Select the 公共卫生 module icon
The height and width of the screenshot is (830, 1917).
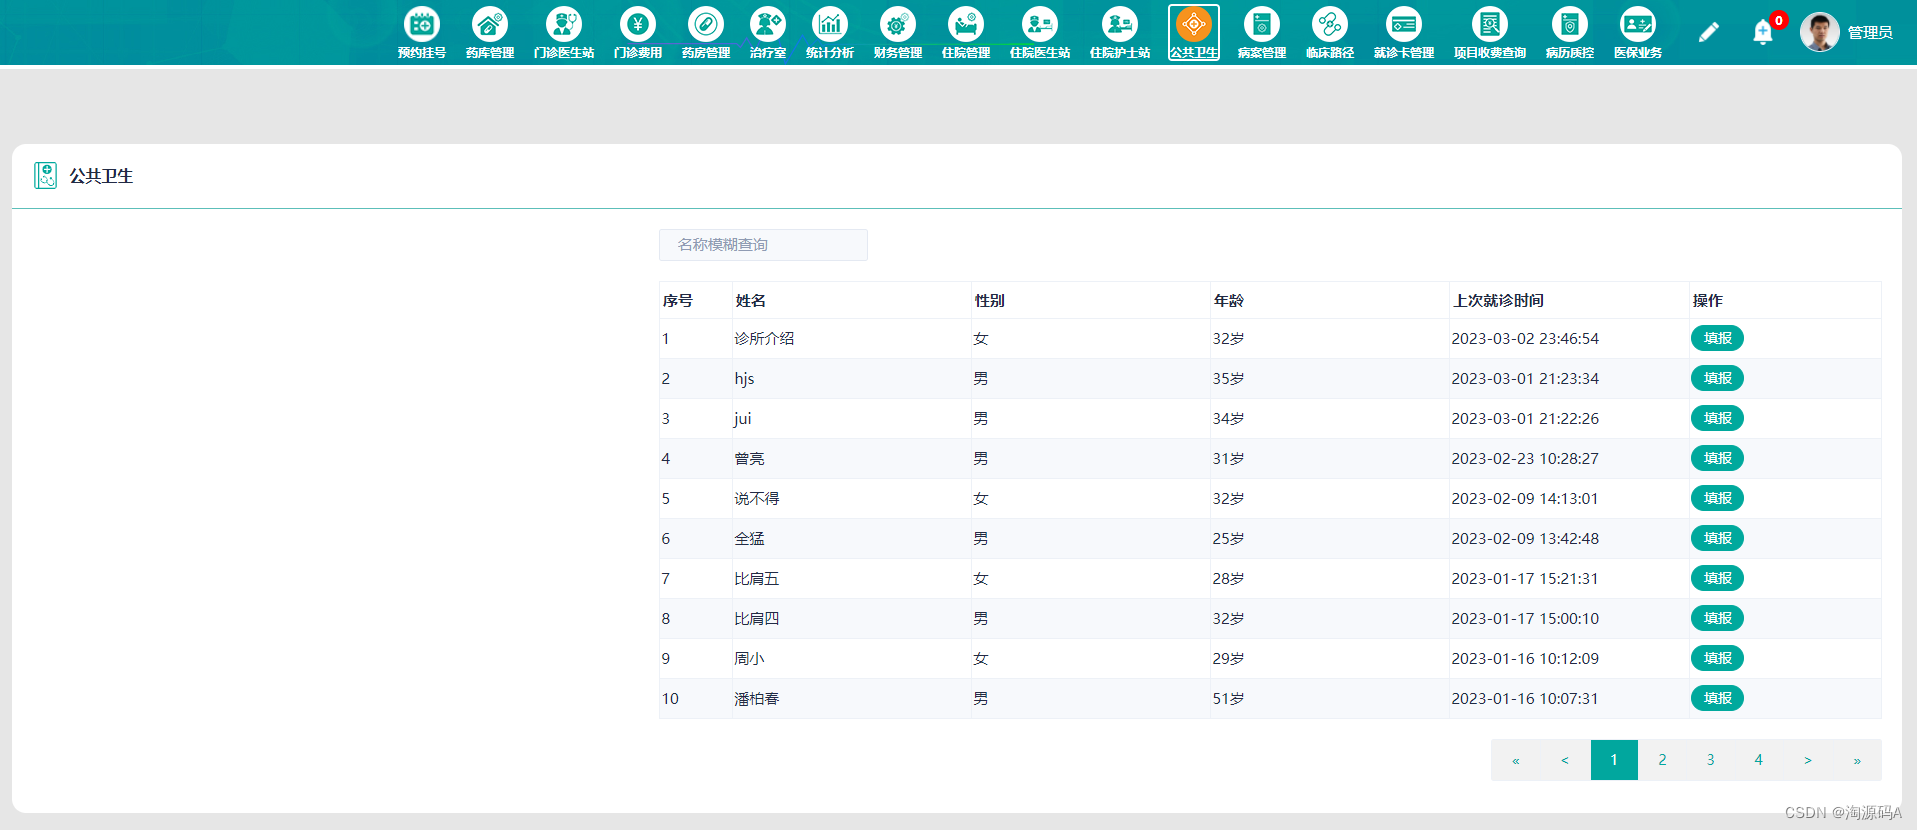[x=1194, y=32]
